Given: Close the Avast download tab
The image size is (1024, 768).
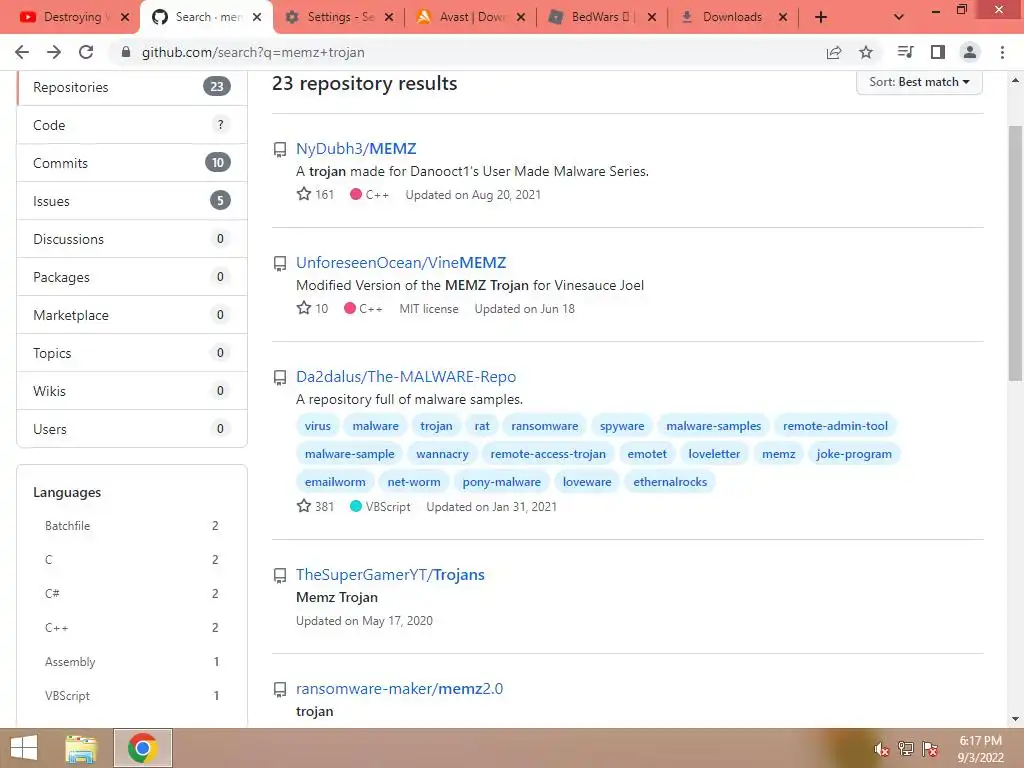Looking at the screenshot, I should pyautogui.click(x=520, y=17).
